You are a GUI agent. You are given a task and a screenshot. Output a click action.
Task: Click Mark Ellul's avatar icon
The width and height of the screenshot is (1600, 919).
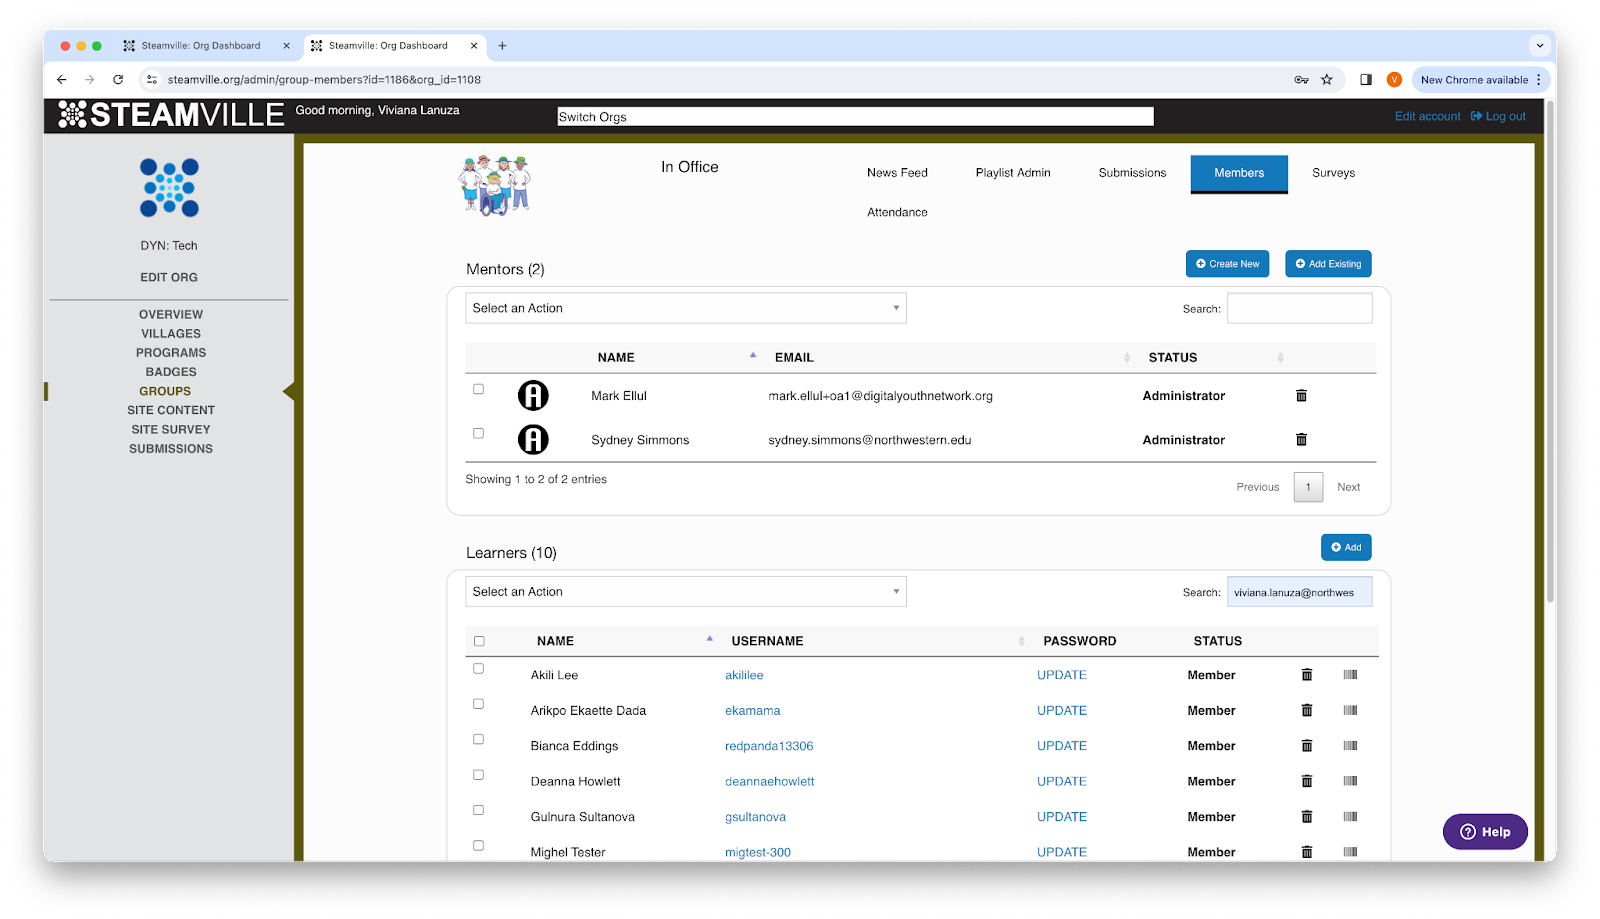(533, 396)
